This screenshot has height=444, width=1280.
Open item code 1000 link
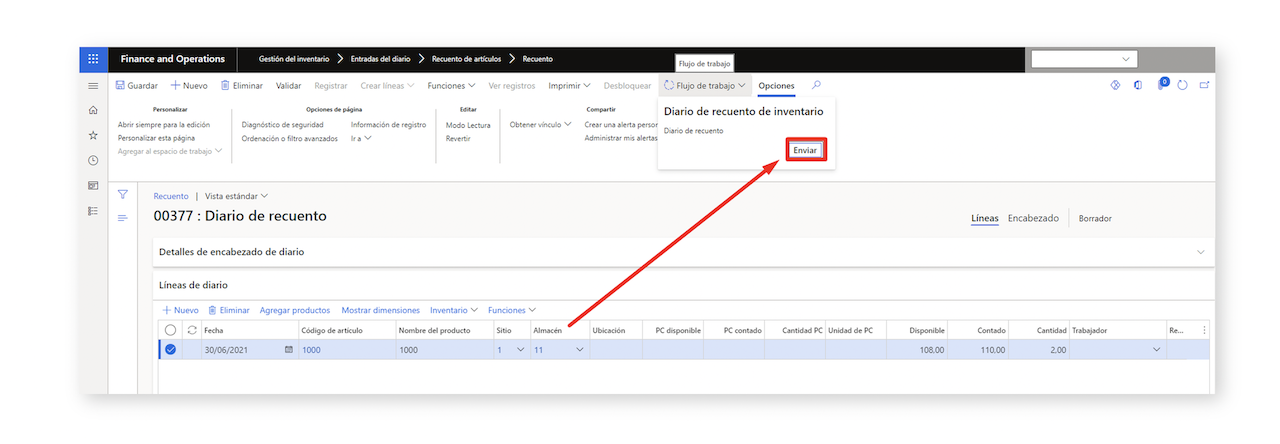tap(311, 349)
